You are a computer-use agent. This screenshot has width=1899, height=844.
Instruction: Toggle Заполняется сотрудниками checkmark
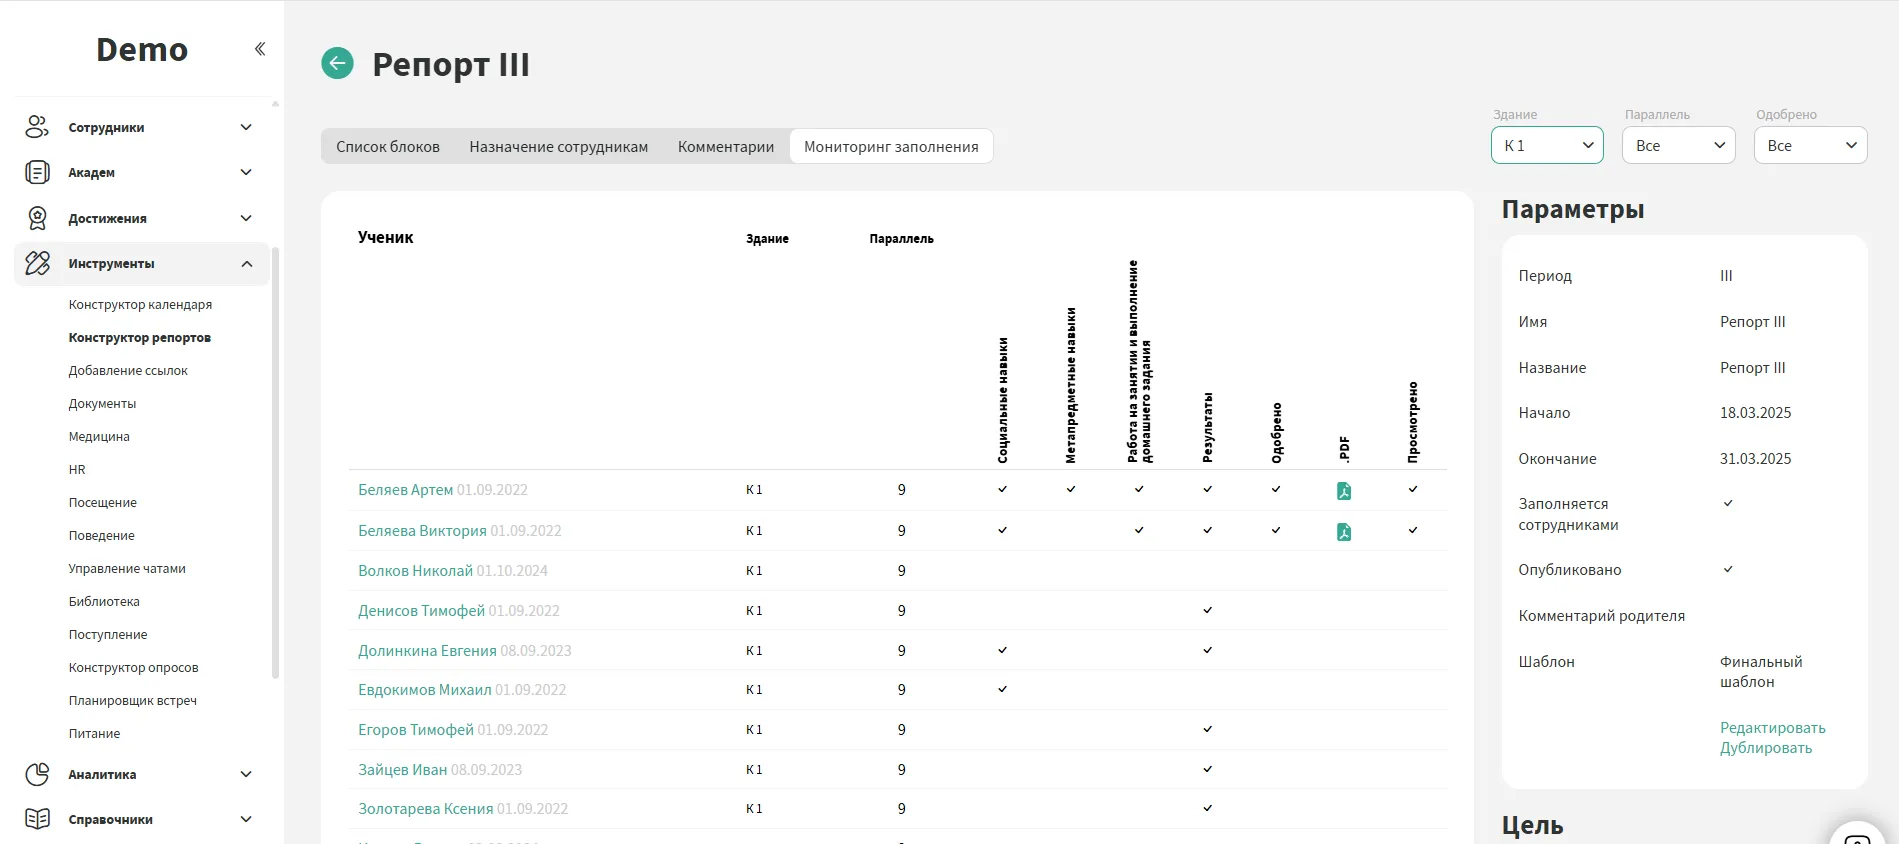pos(1727,504)
